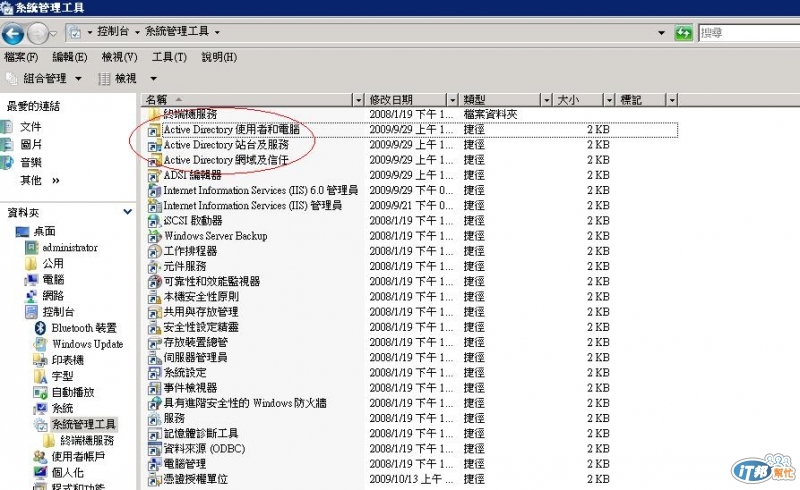Screen dimensions: 800x490
Task: Select 網路 in the folder tree
Action: [53, 296]
